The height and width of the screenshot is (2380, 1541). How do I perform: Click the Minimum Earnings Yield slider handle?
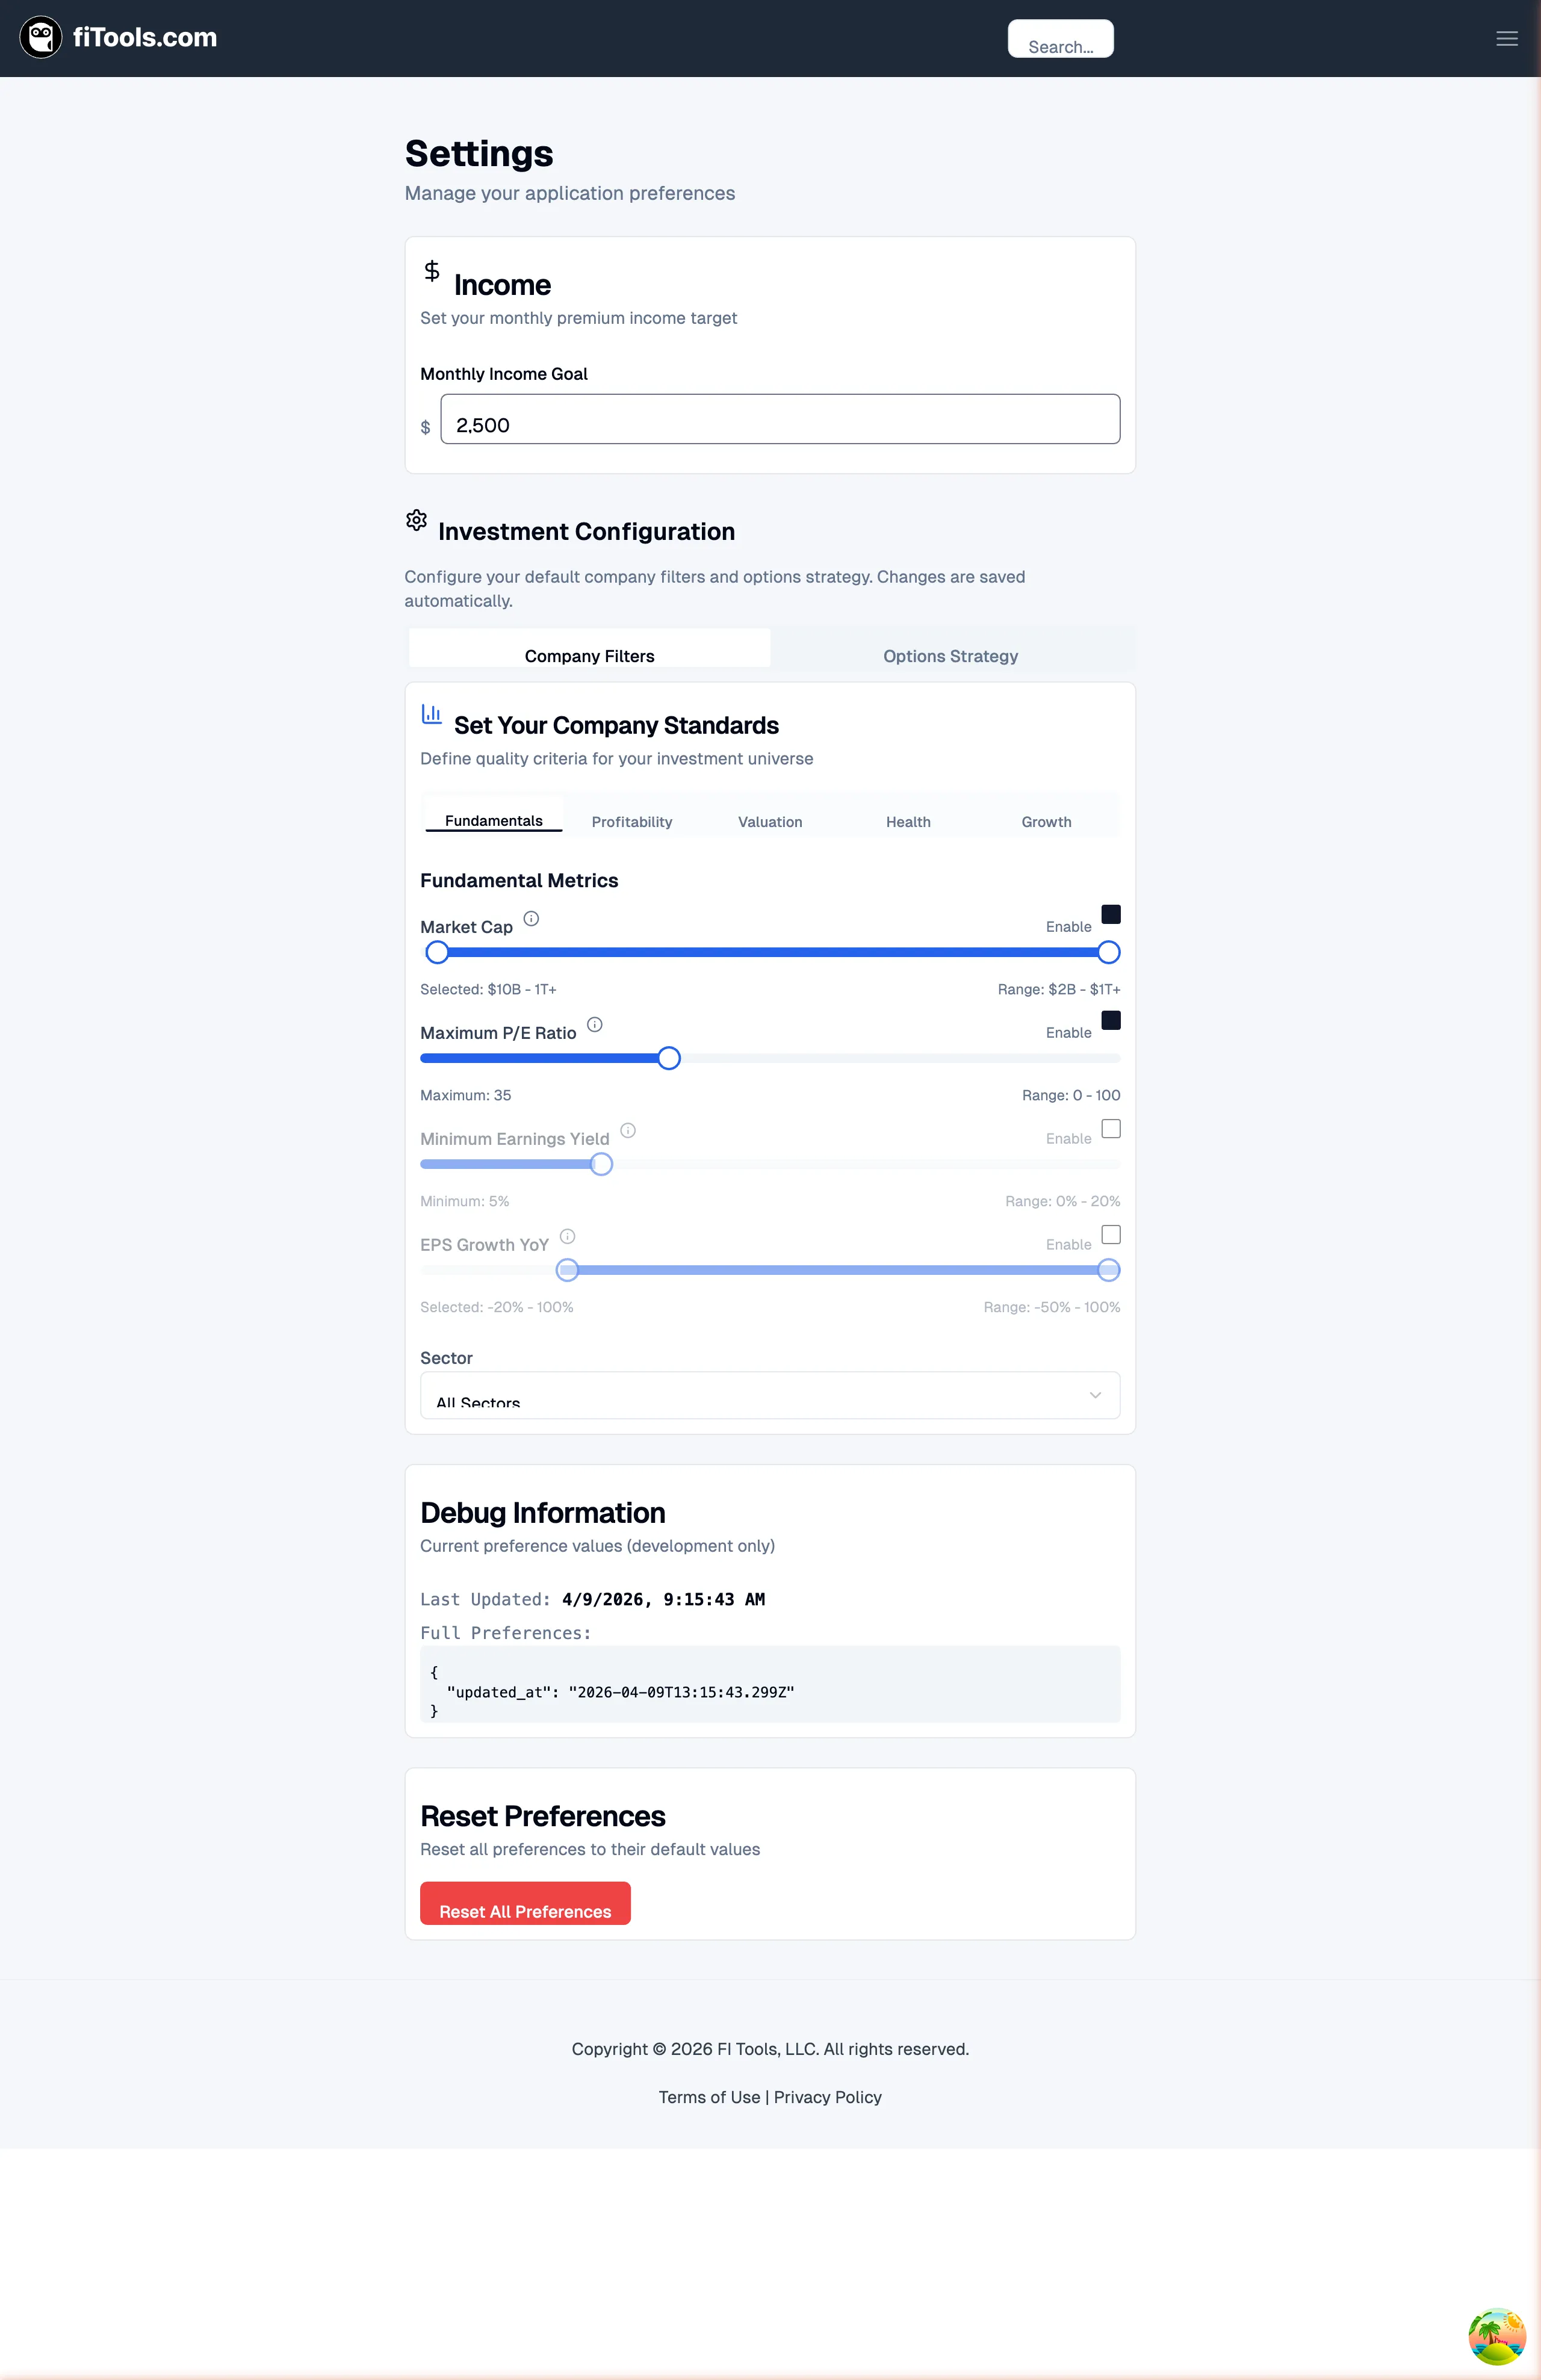pyautogui.click(x=601, y=1164)
